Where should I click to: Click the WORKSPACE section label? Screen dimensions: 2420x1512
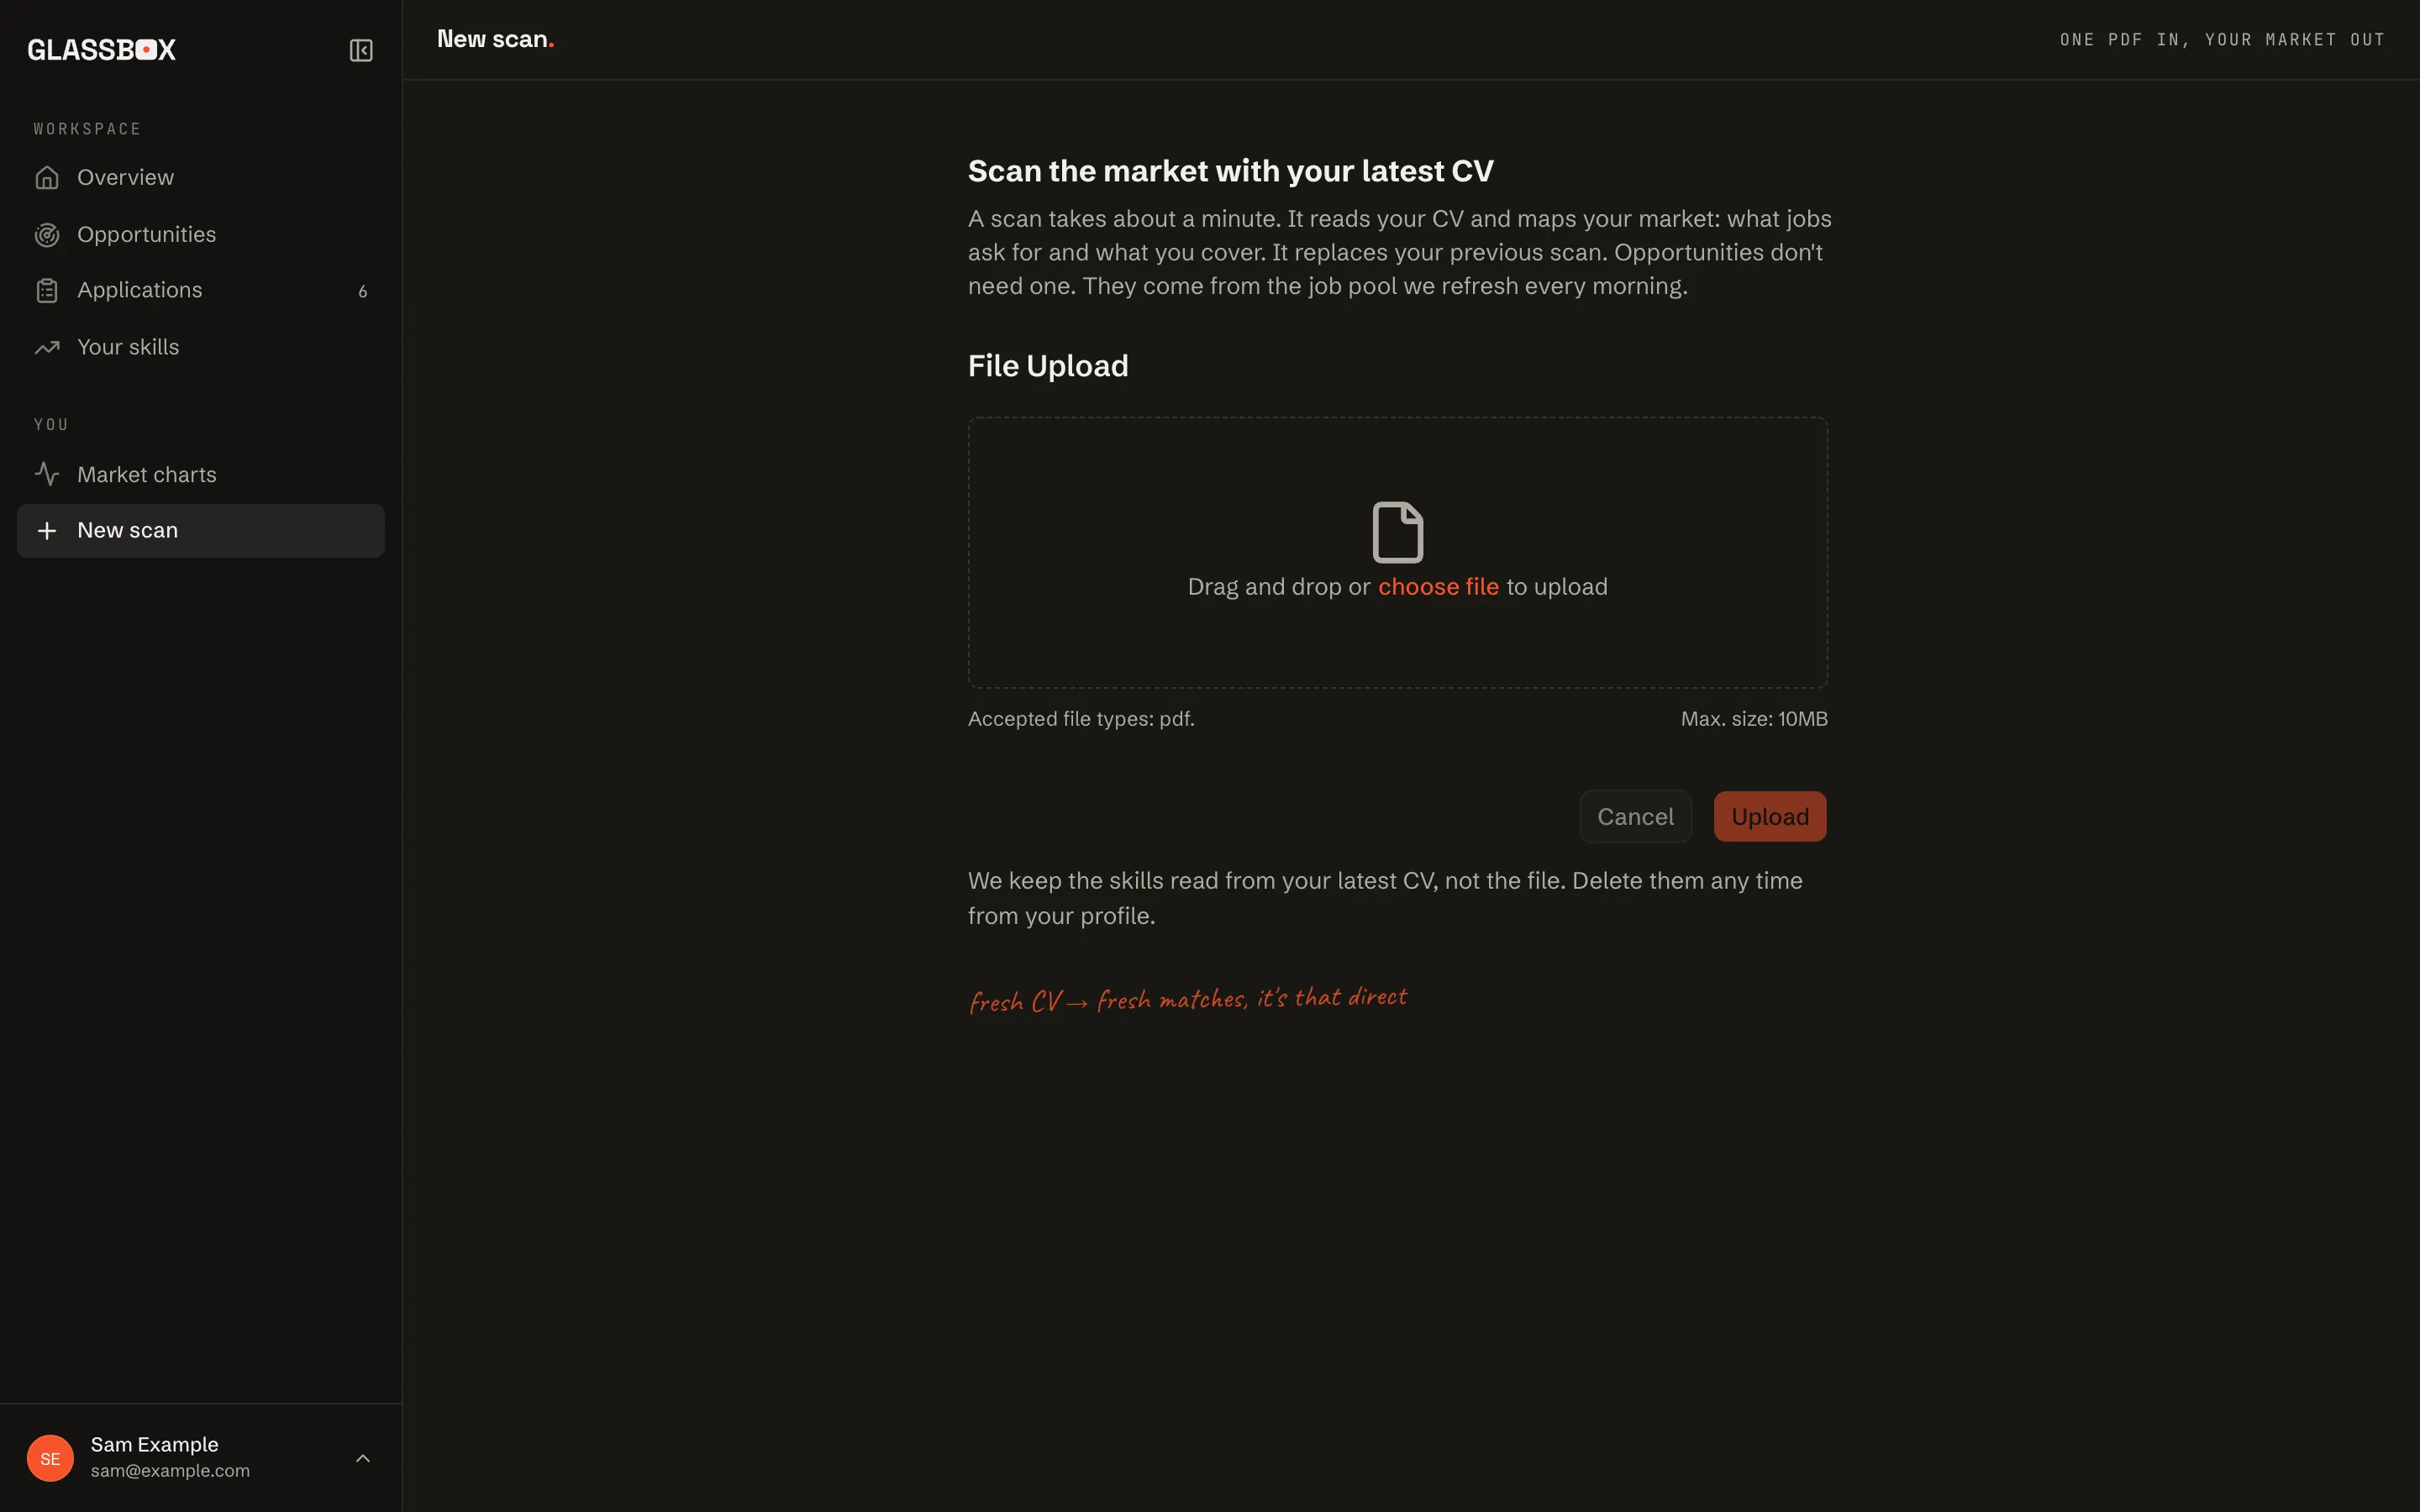pos(88,129)
